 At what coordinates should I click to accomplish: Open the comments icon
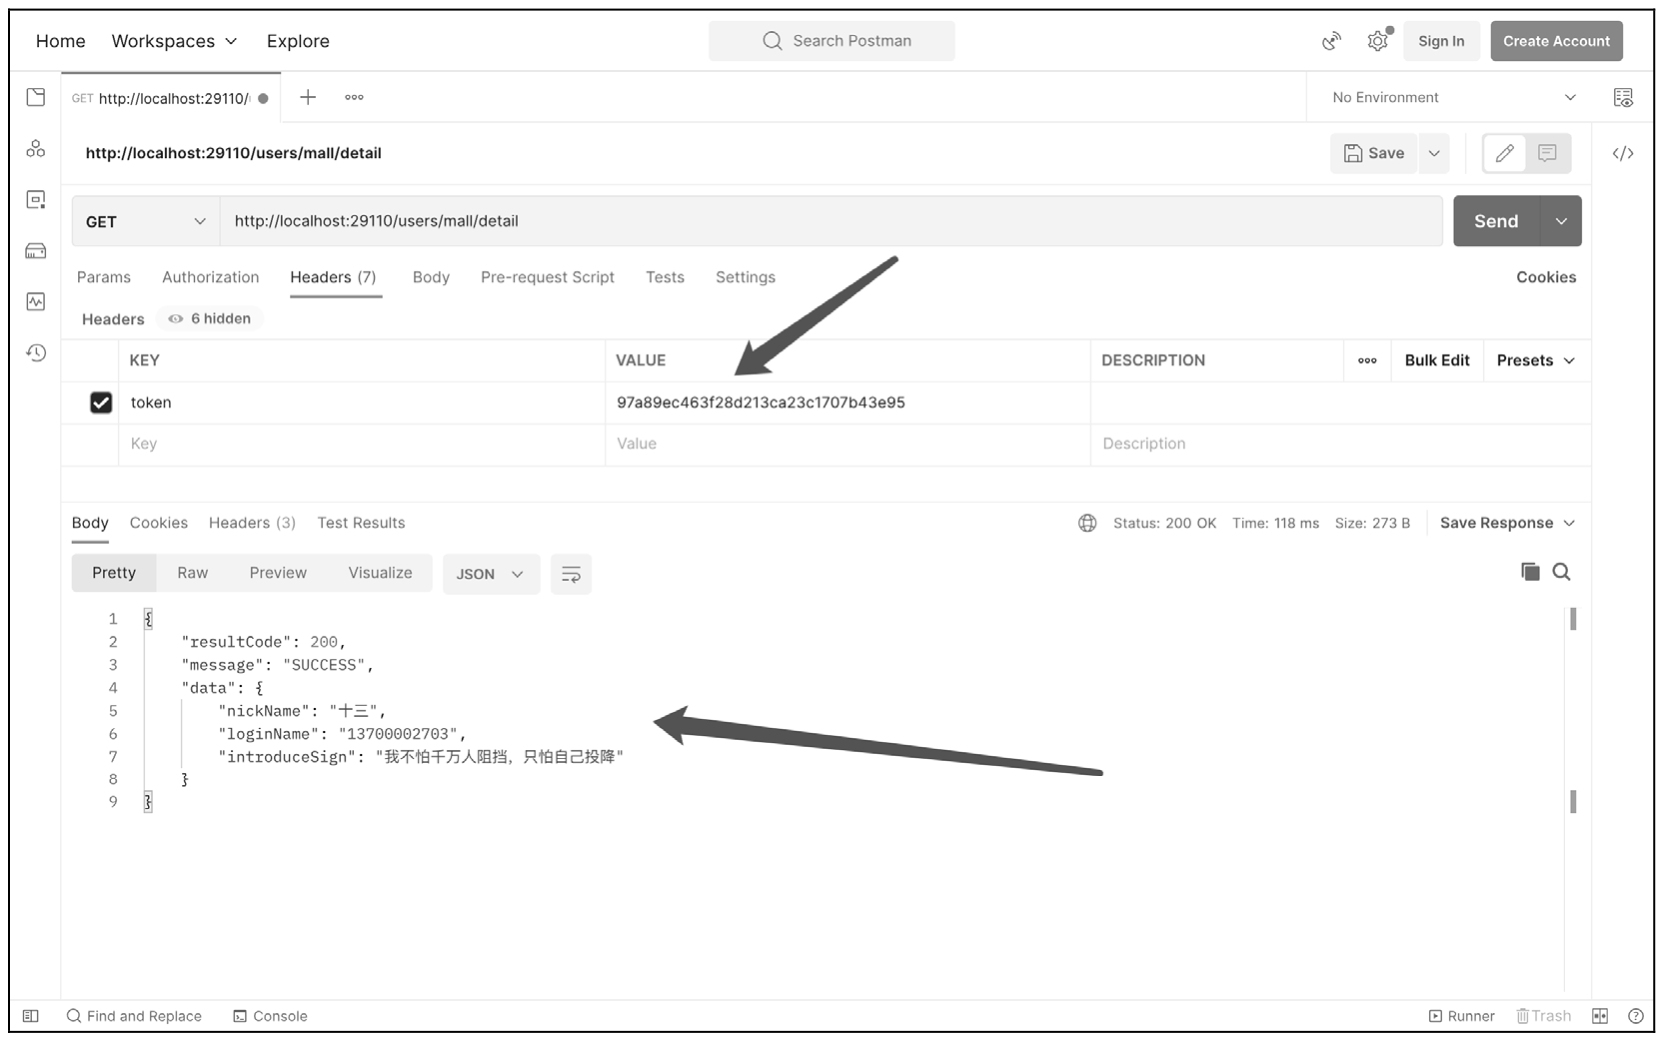point(1547,153)
